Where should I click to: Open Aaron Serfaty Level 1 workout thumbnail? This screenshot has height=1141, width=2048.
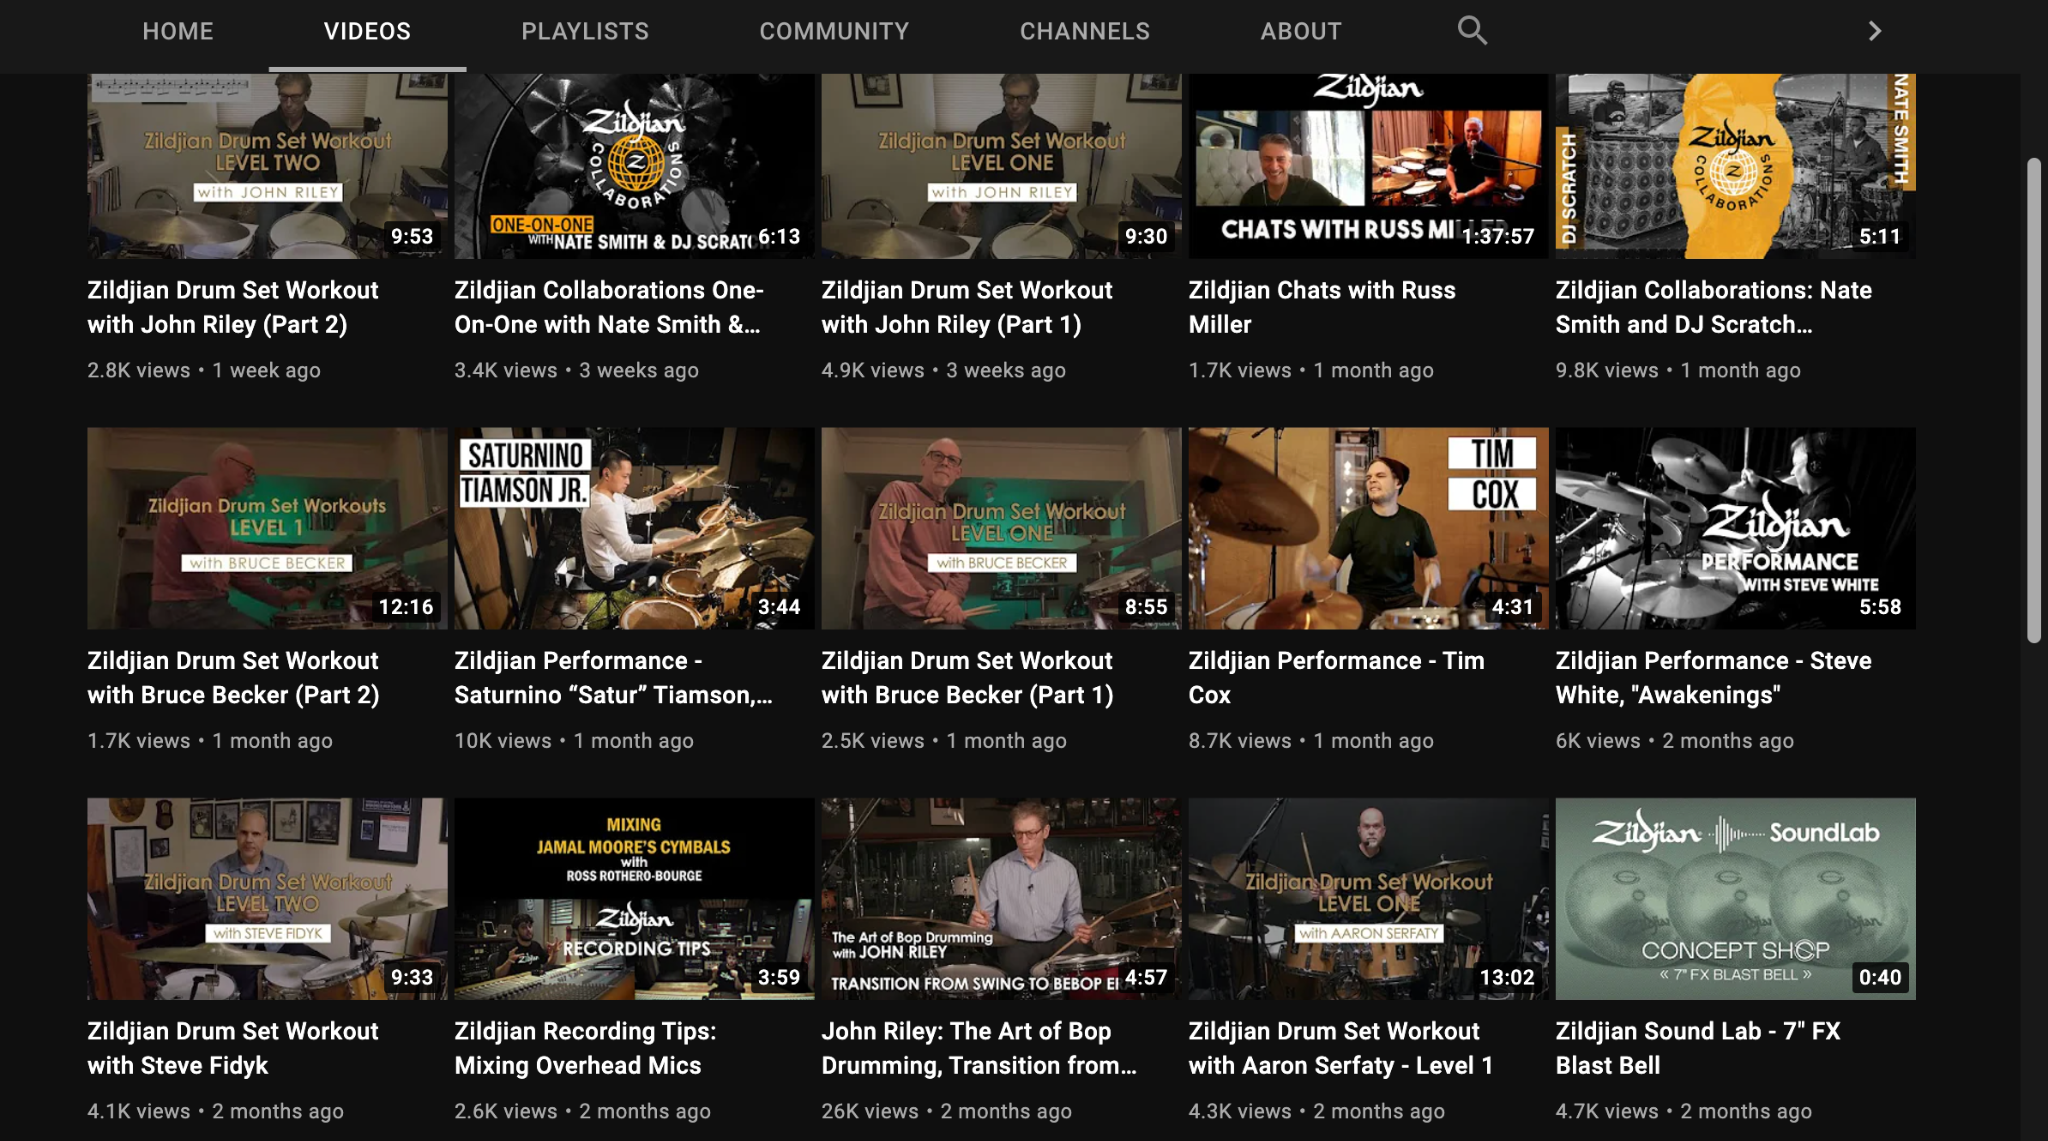(1367, 898)
